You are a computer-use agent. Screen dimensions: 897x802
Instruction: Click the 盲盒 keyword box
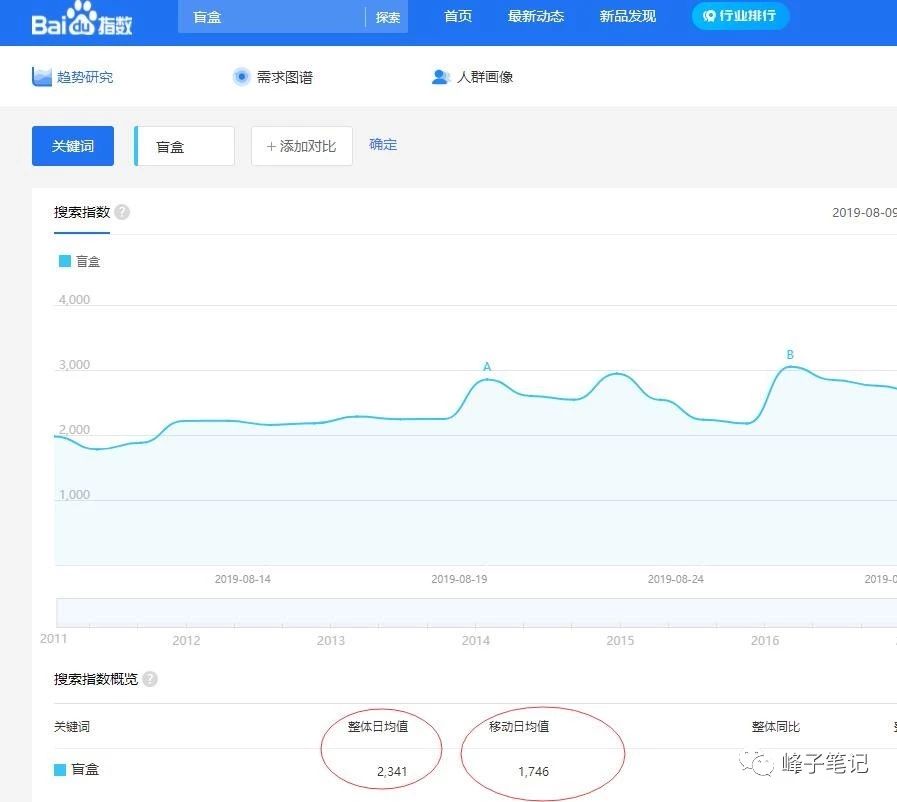point(184,146)
